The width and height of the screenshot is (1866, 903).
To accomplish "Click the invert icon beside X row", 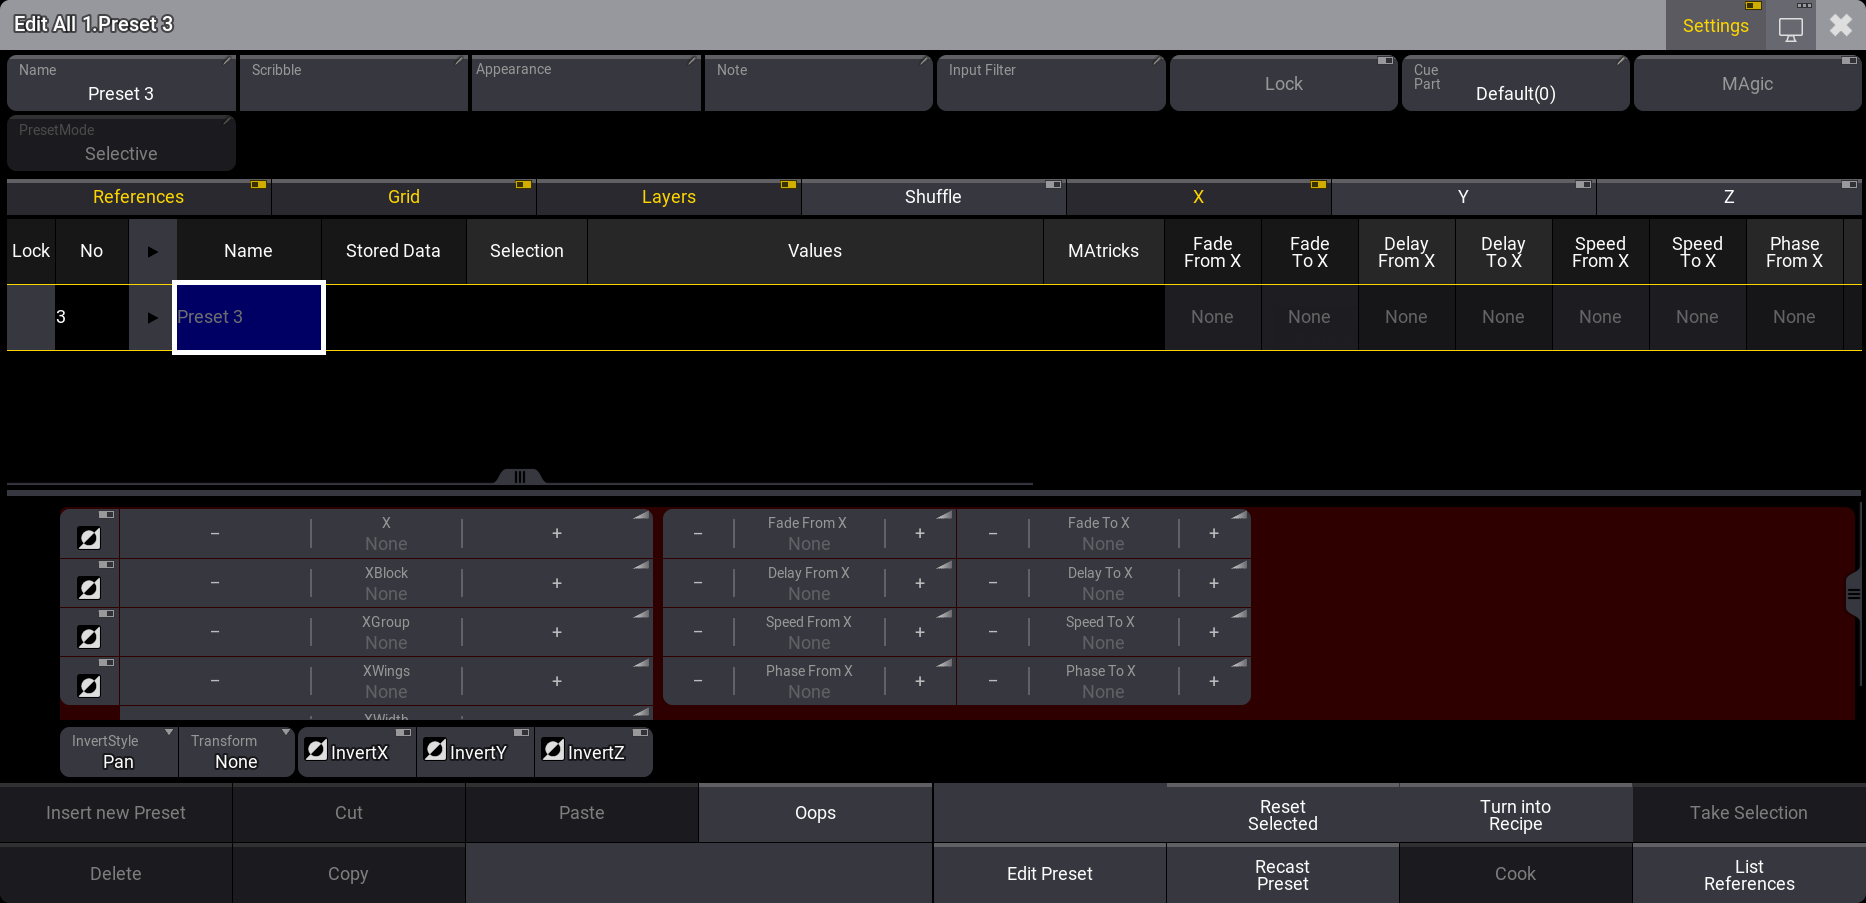I will 89,538.
